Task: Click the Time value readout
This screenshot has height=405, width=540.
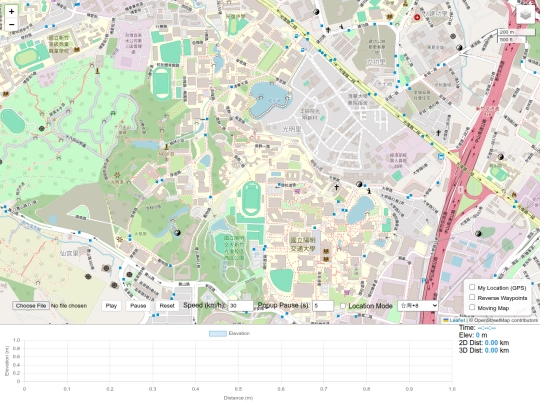Action: (487, 328)
